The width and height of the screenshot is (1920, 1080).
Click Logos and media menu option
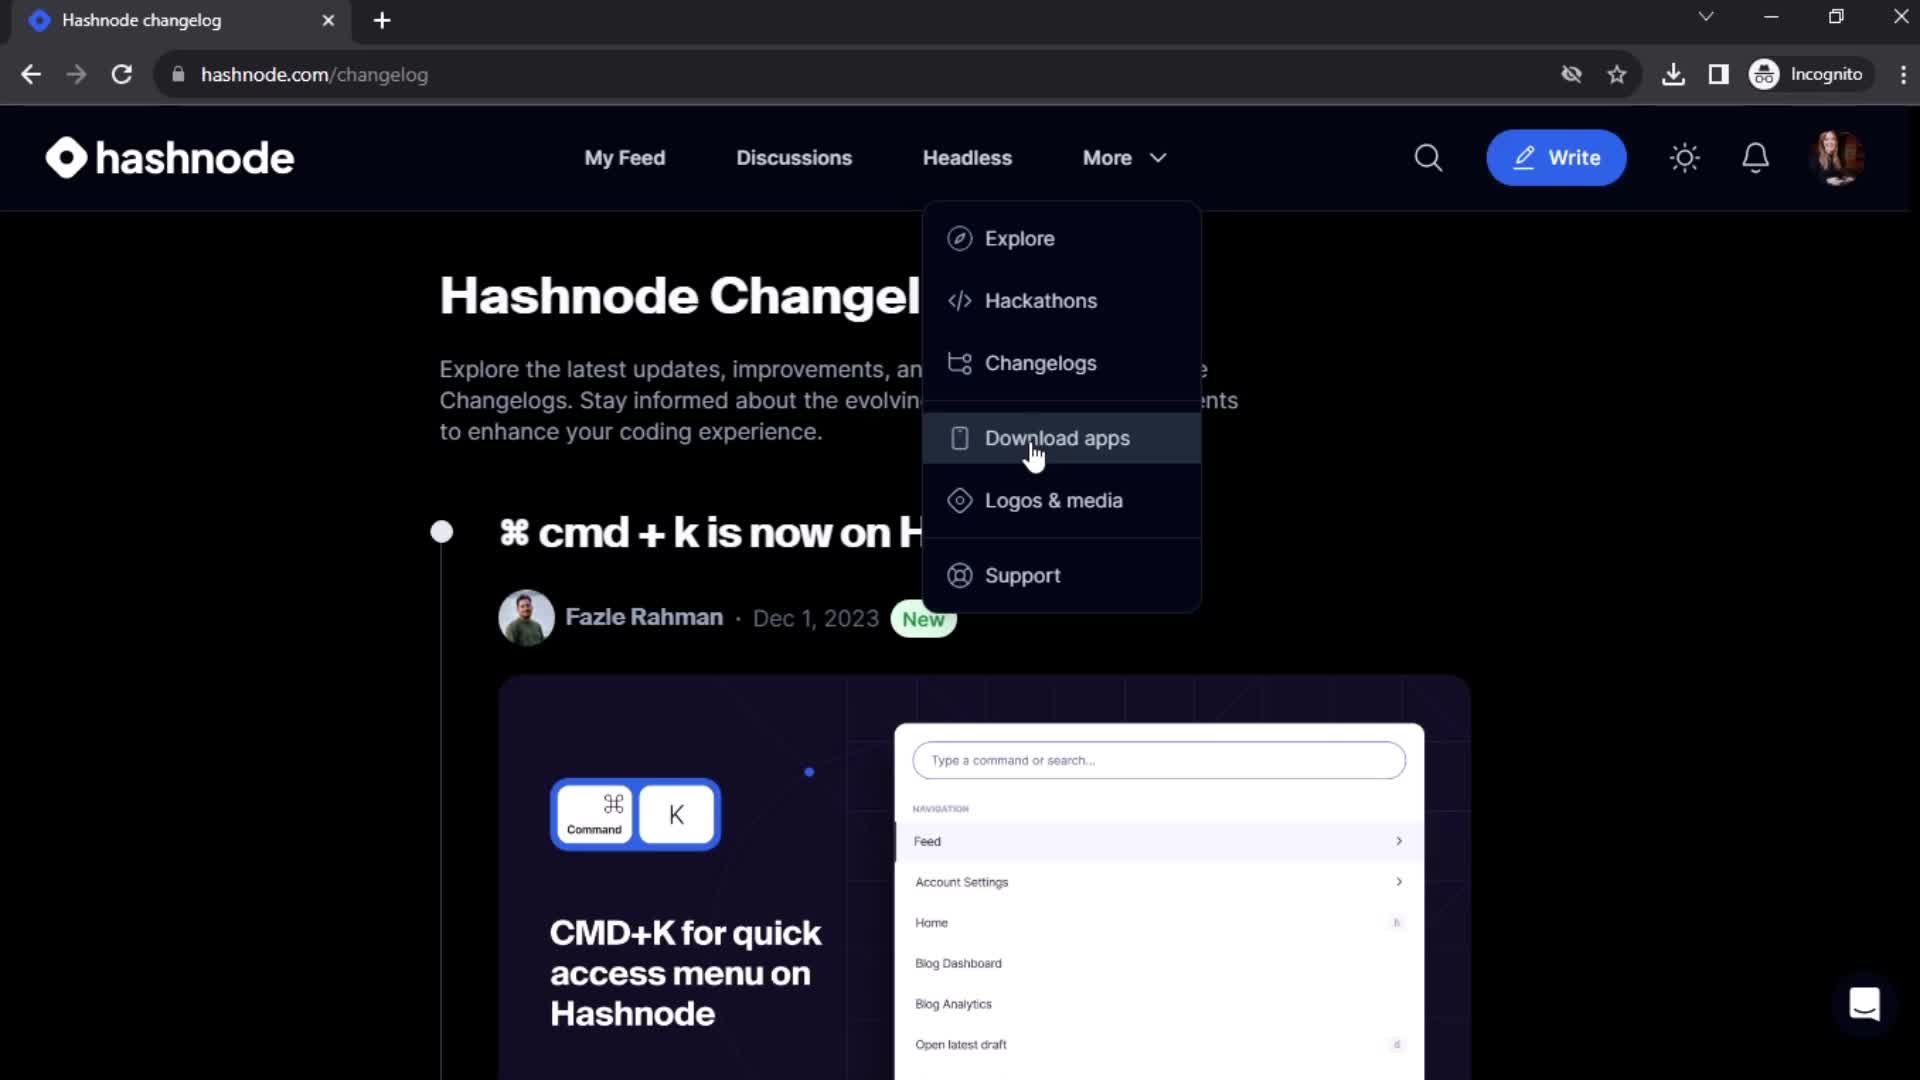point(1054,500)
